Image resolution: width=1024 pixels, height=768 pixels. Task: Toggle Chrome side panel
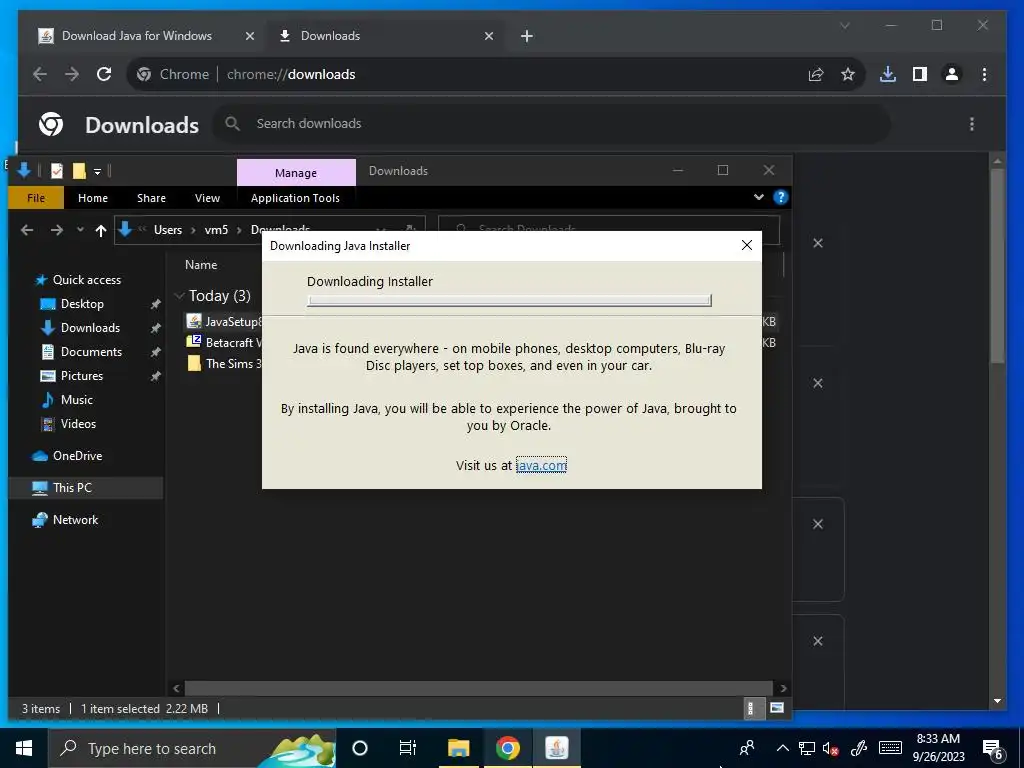point(920,74)
